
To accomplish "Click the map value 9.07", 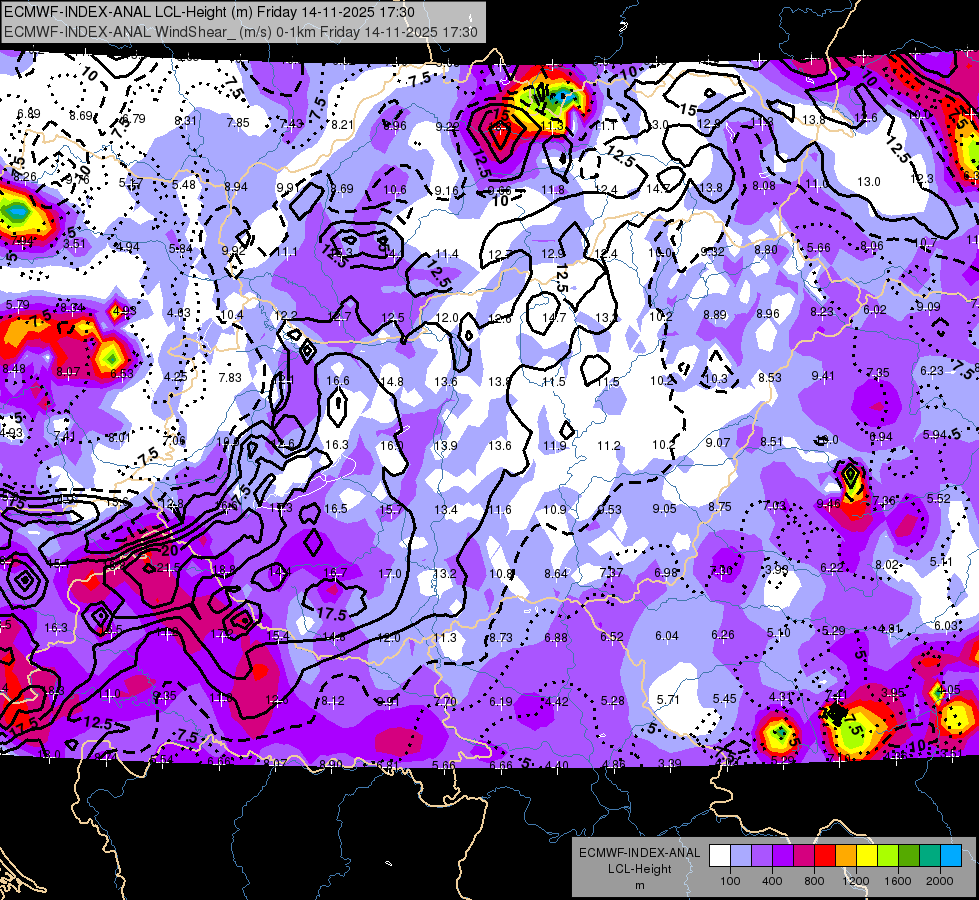I will (718, 442).
